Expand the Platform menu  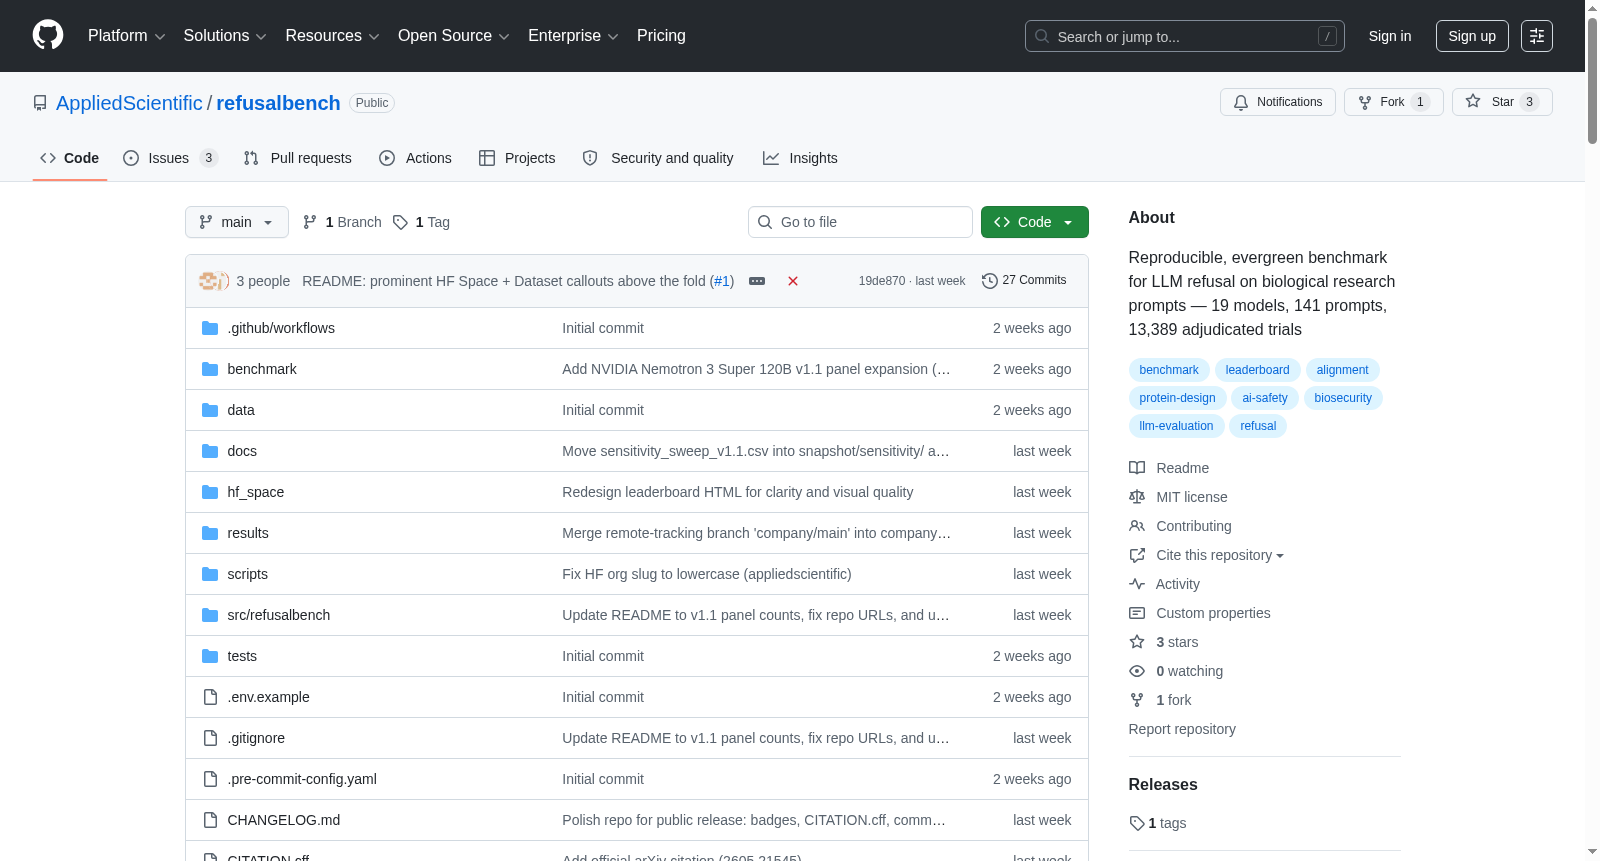[x=127, y=35]
